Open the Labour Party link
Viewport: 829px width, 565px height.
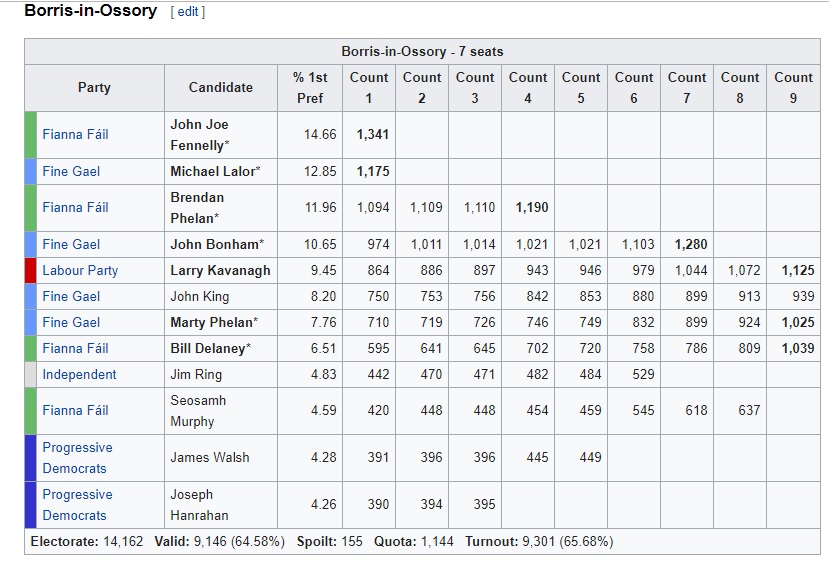[x=80, y=271]
